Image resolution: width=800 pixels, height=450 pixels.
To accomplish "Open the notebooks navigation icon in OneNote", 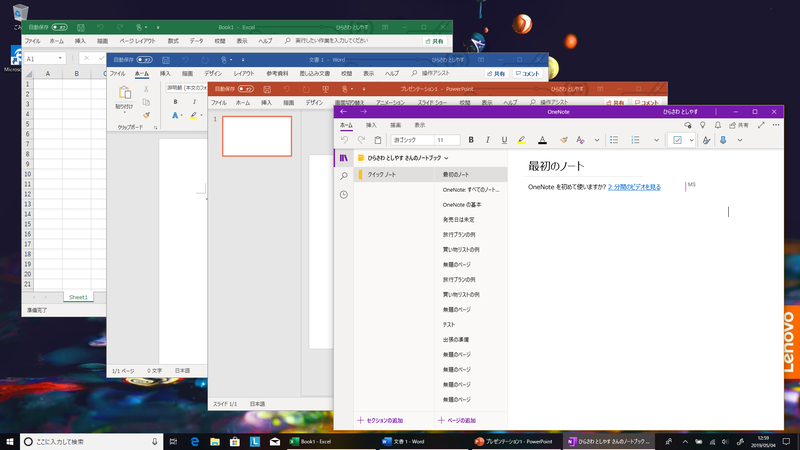I will (x=343, y=158).
